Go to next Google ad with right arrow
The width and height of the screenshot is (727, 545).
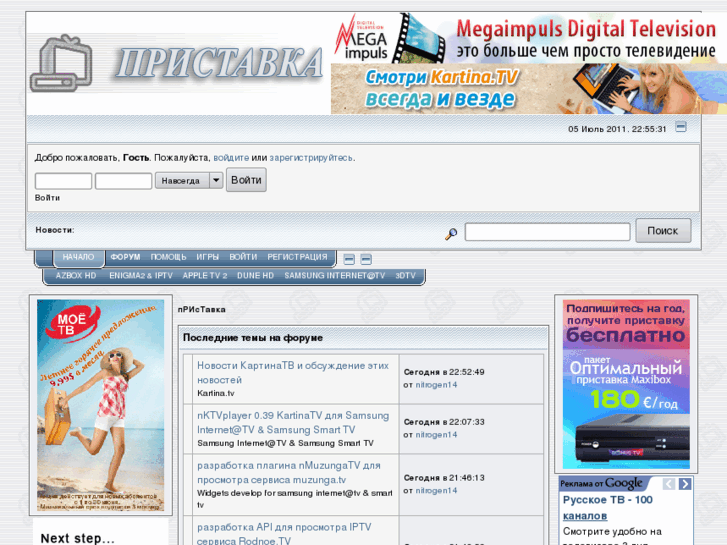click(685, 484)
